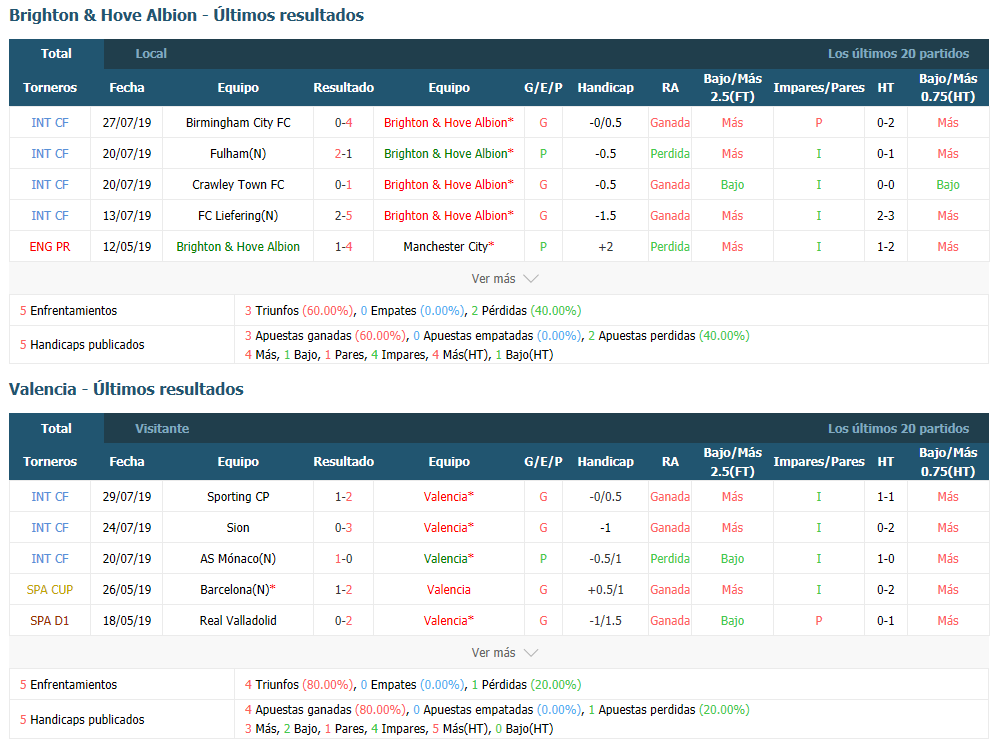The height and width of the screenshot is (742, 994).
Task: Click Brighton & Hove Albion in Fulham row
Action: 448,153
